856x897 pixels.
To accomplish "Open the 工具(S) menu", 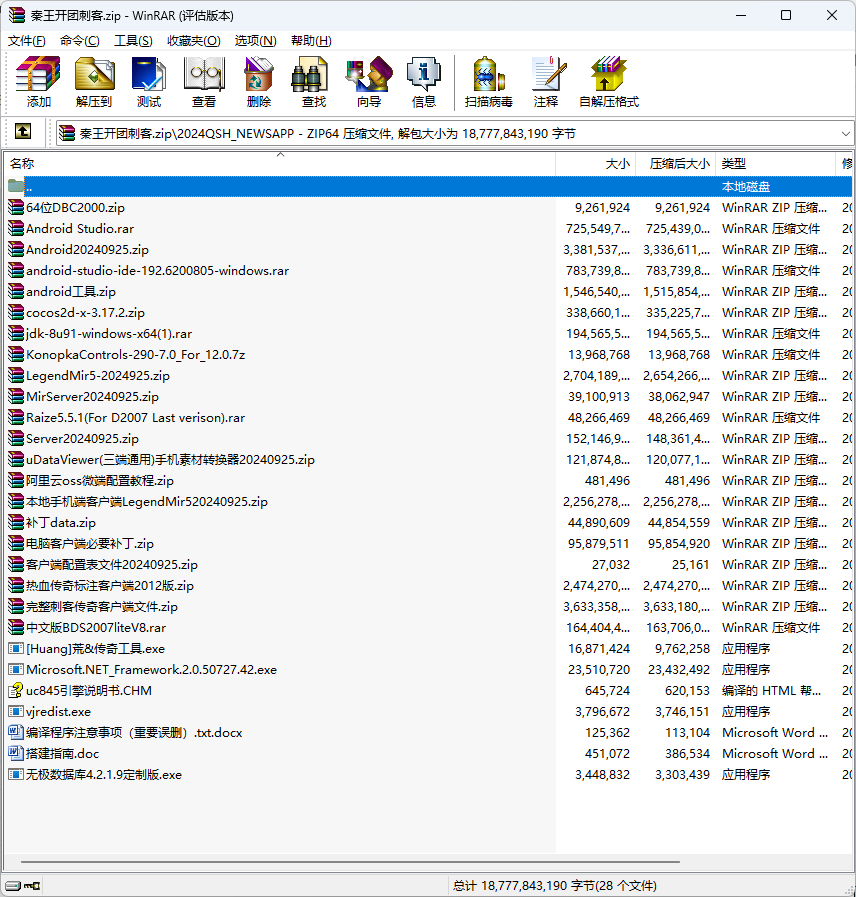I will [x=133, y=41].
